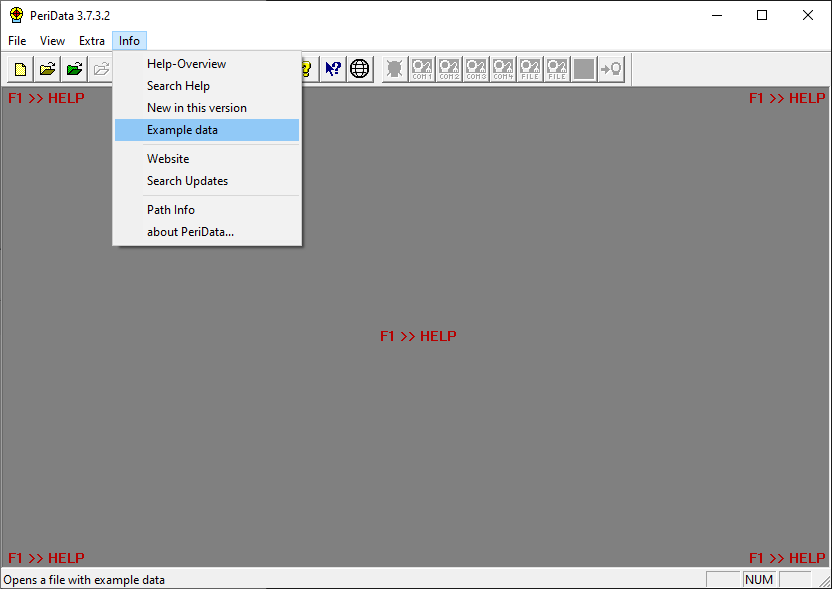
Task: Click status text 'Opens a file with example data'
Action: (x=84, y=580)
